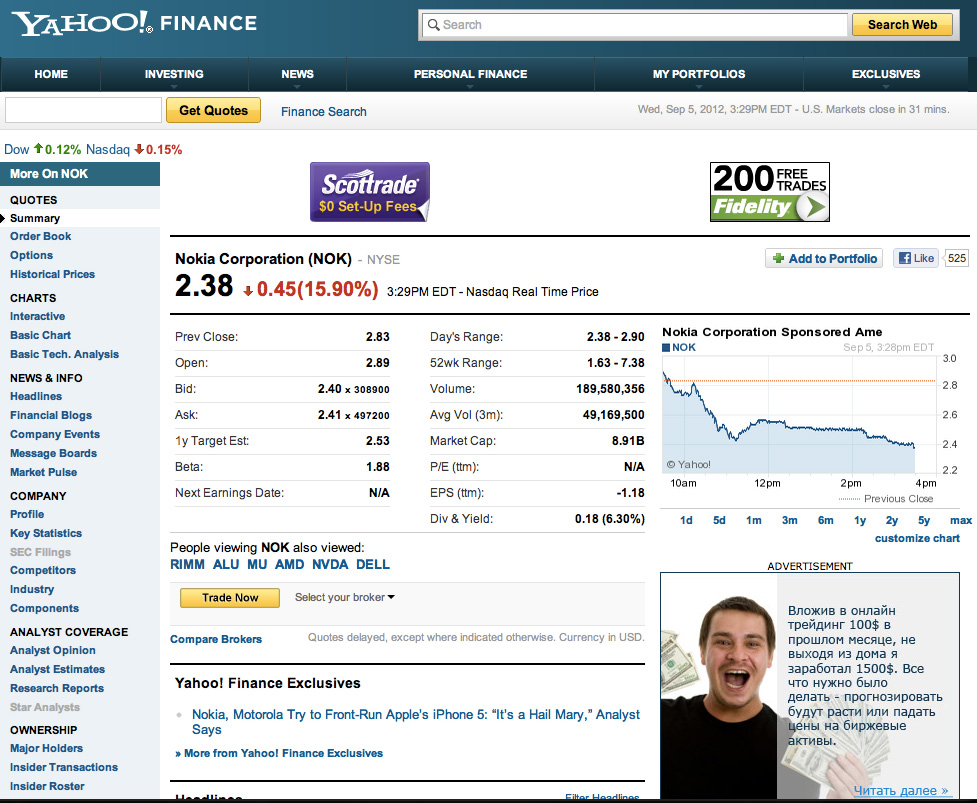Select the 2y chart range

892,520
